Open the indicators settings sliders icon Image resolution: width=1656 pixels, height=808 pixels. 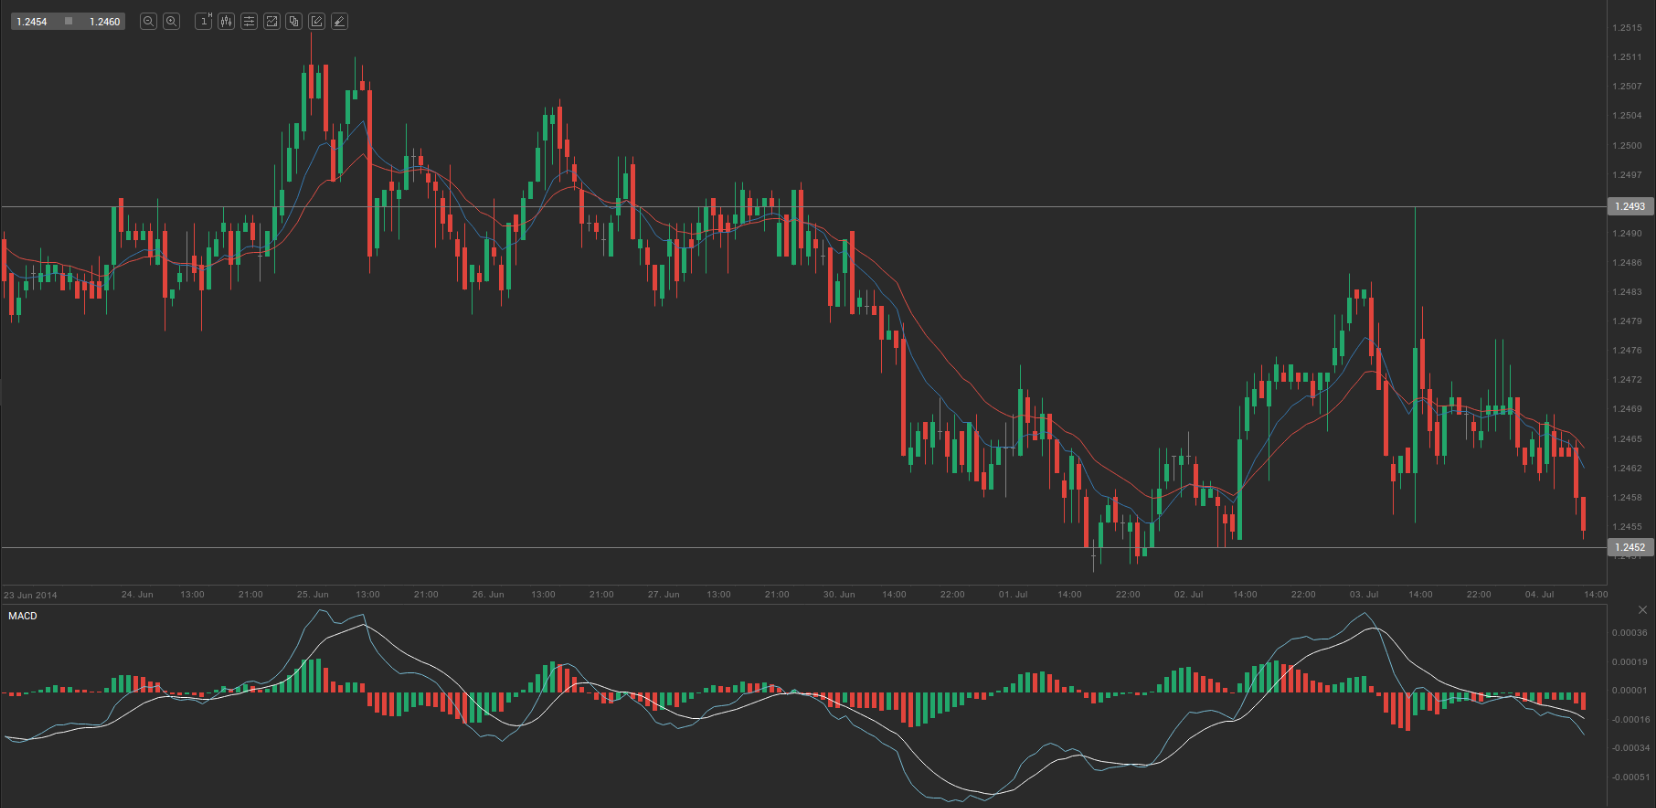pos(249,21)
